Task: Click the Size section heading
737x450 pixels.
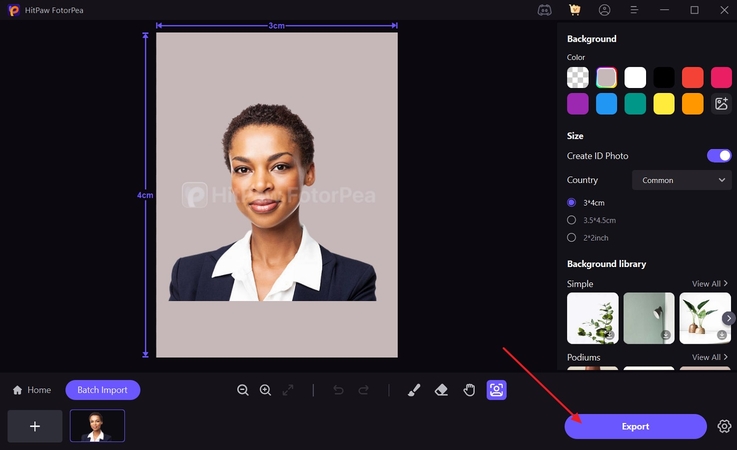Action: (x=575, y=136)
